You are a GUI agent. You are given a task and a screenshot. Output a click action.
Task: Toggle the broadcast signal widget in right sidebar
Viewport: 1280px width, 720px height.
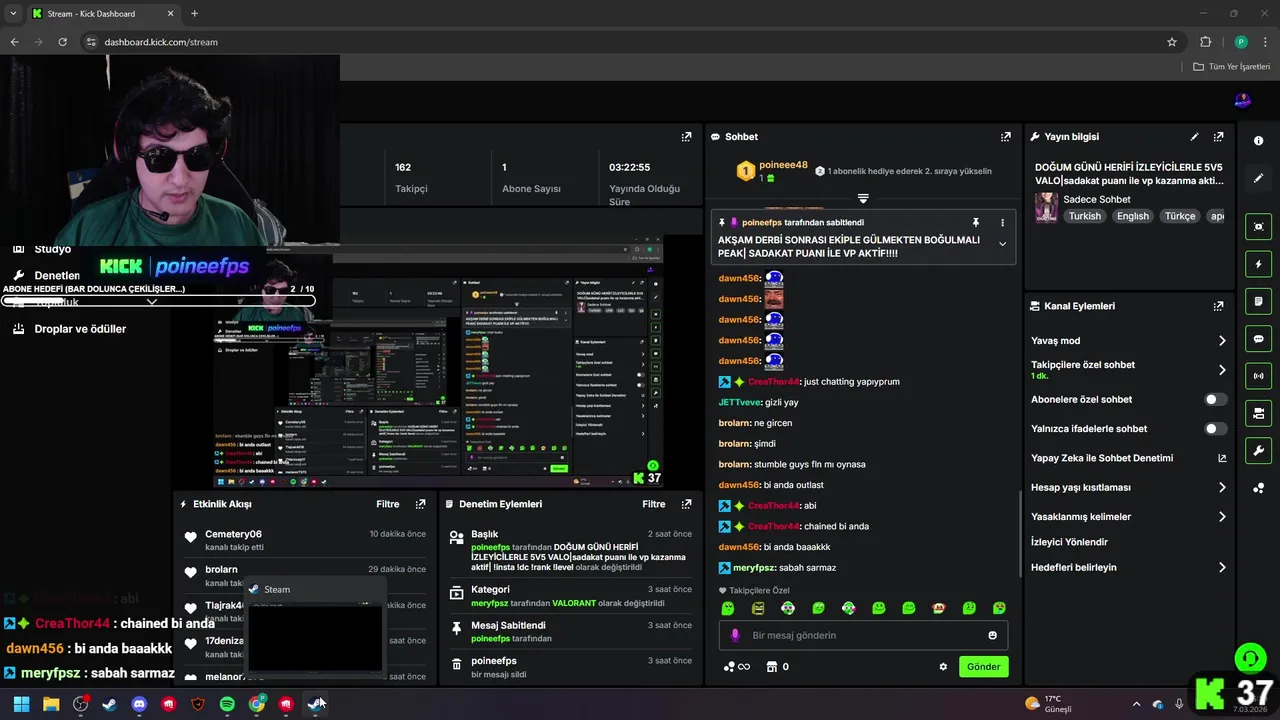(x=1258, y=376)
